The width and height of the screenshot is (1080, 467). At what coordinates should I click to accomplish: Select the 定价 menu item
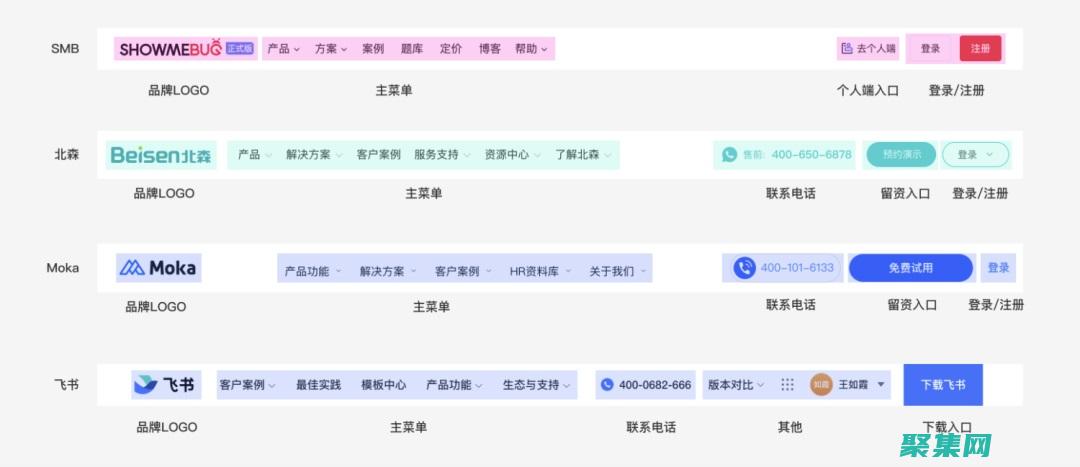pyautogui.click(x=451, y=48)
